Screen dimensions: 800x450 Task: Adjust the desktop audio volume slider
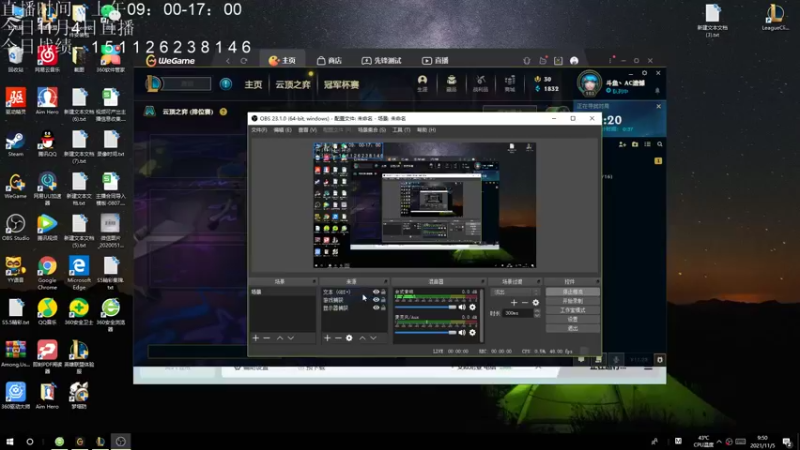[426, 307]
